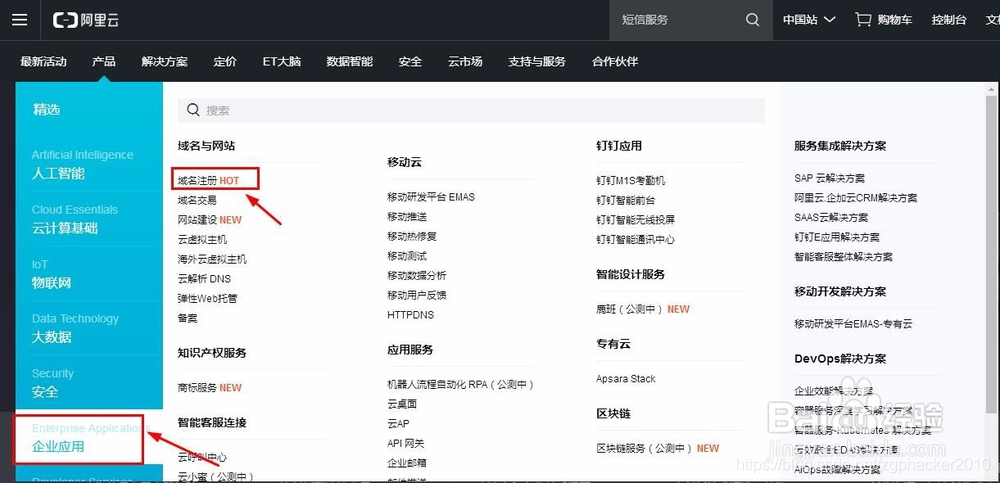Open 移动推送 link
The height and width of the screenshot is (483, 1000).
(x=407, y=217)
